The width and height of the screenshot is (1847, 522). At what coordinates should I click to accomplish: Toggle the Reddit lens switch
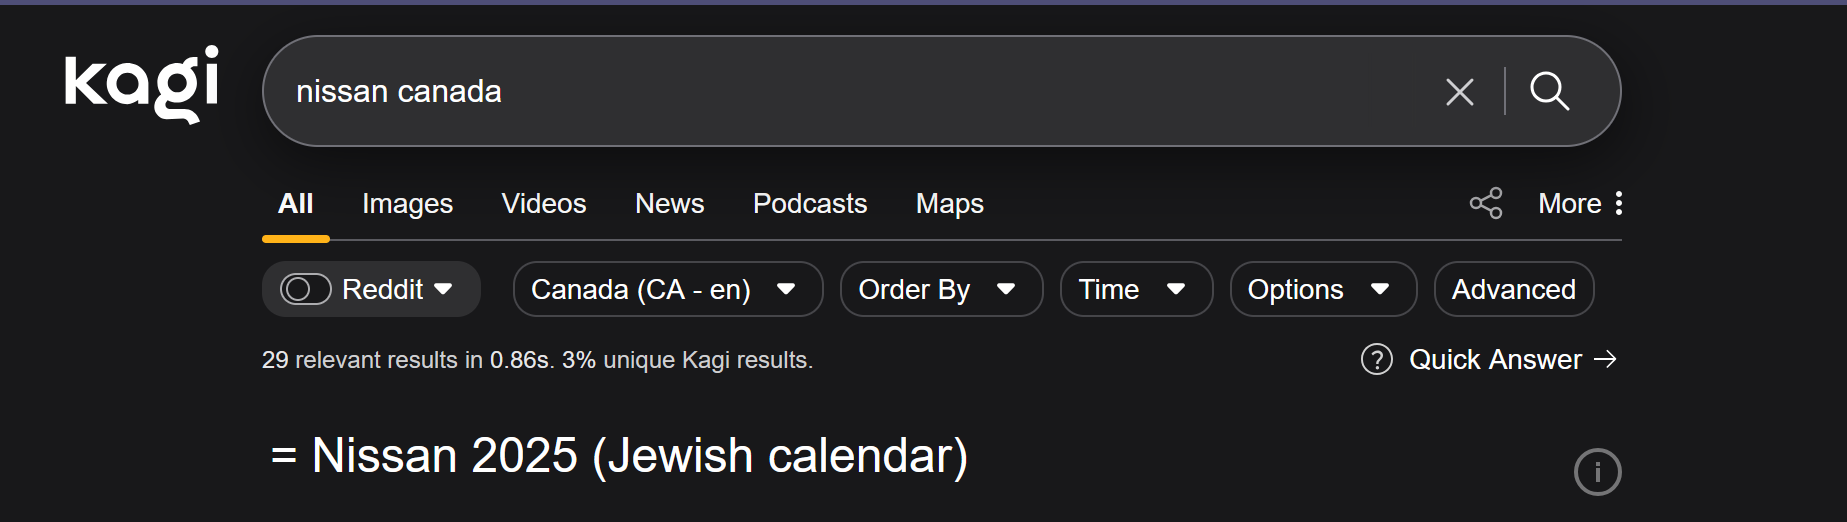click(x=305, y=289)
